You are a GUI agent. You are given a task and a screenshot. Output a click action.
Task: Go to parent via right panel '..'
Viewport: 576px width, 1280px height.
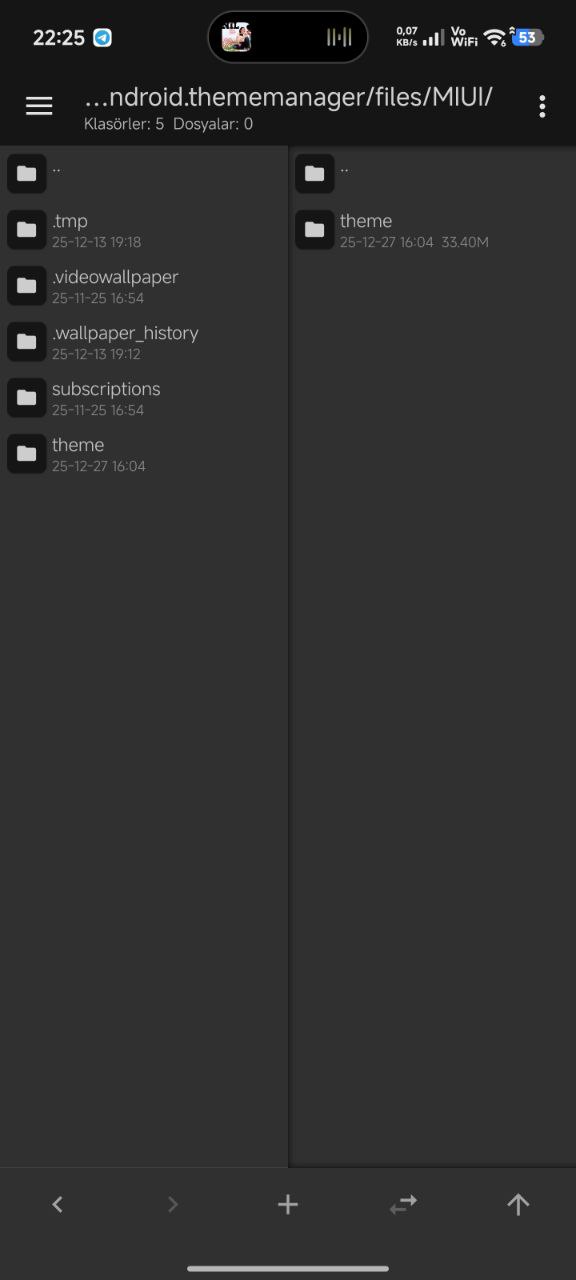pos(433,174)
